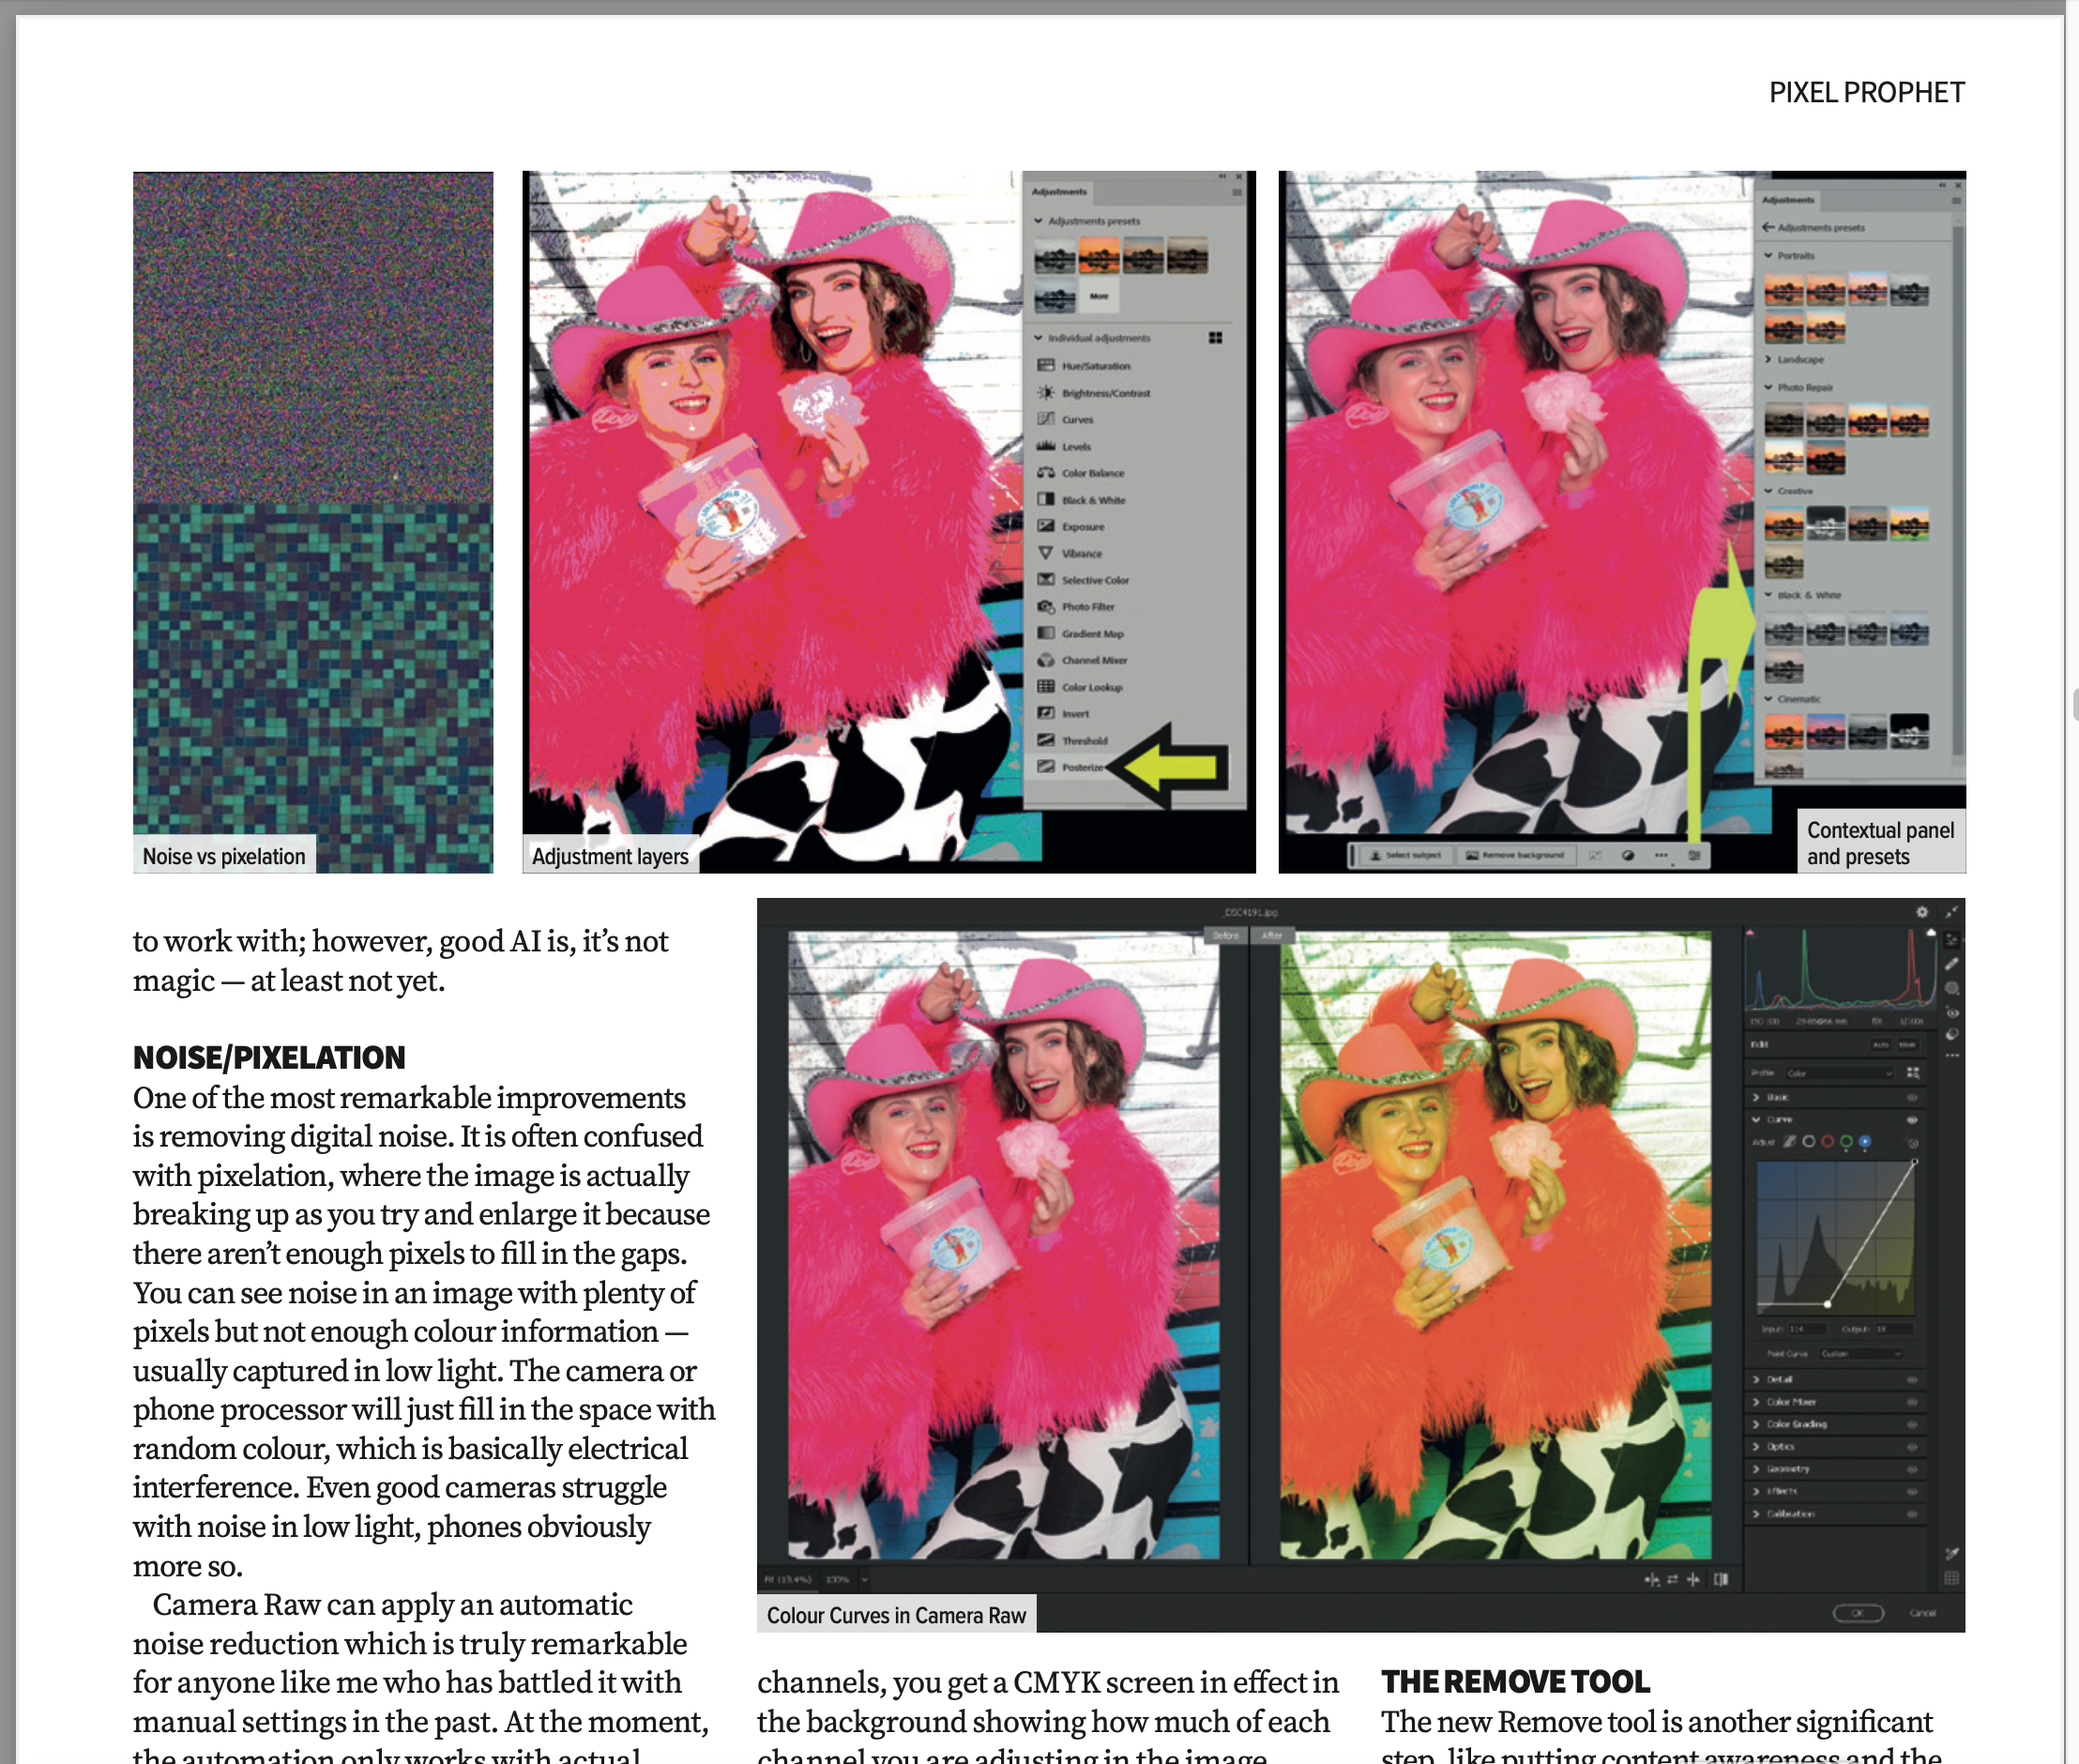The image size is (2079, 1764).
Task: Click the Levels histogram icon
Action: click(x=1045, y=446)
